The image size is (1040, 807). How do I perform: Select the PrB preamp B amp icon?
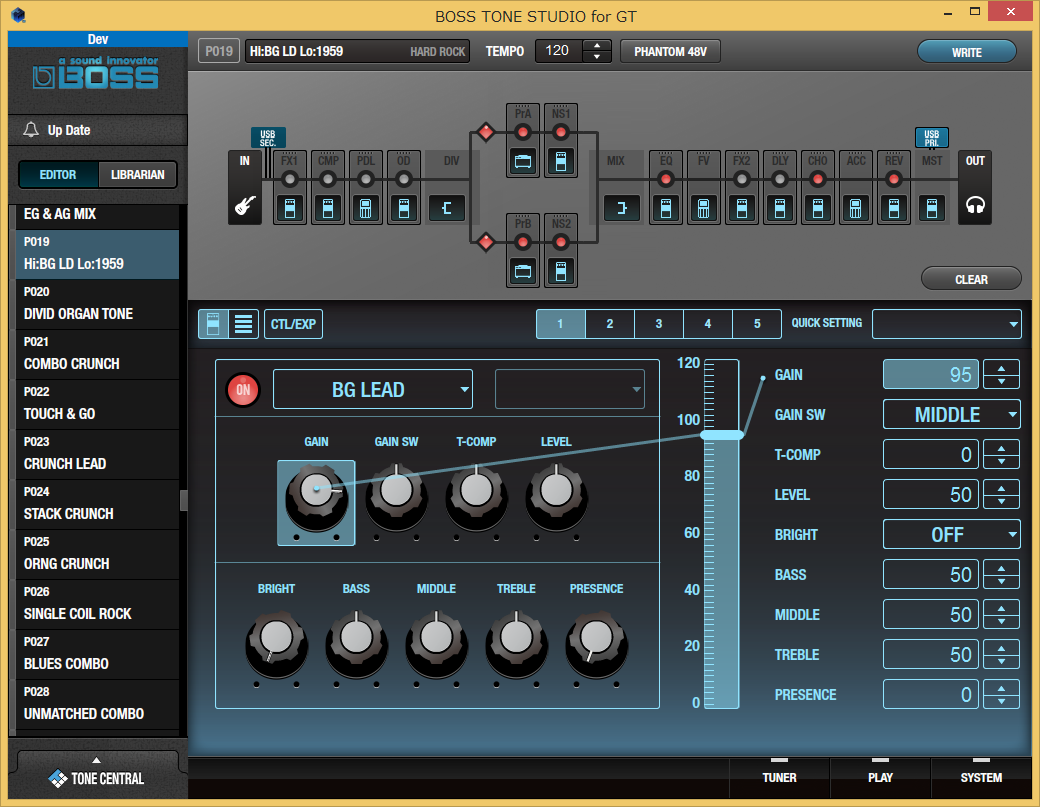pos(523,271)
